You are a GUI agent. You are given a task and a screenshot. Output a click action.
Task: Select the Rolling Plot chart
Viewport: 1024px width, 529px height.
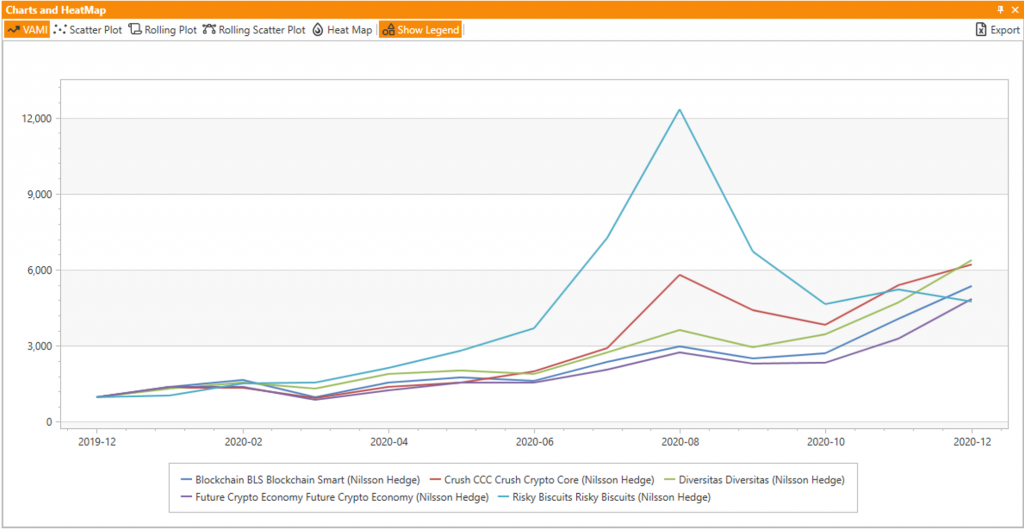(x=163, y=30)
